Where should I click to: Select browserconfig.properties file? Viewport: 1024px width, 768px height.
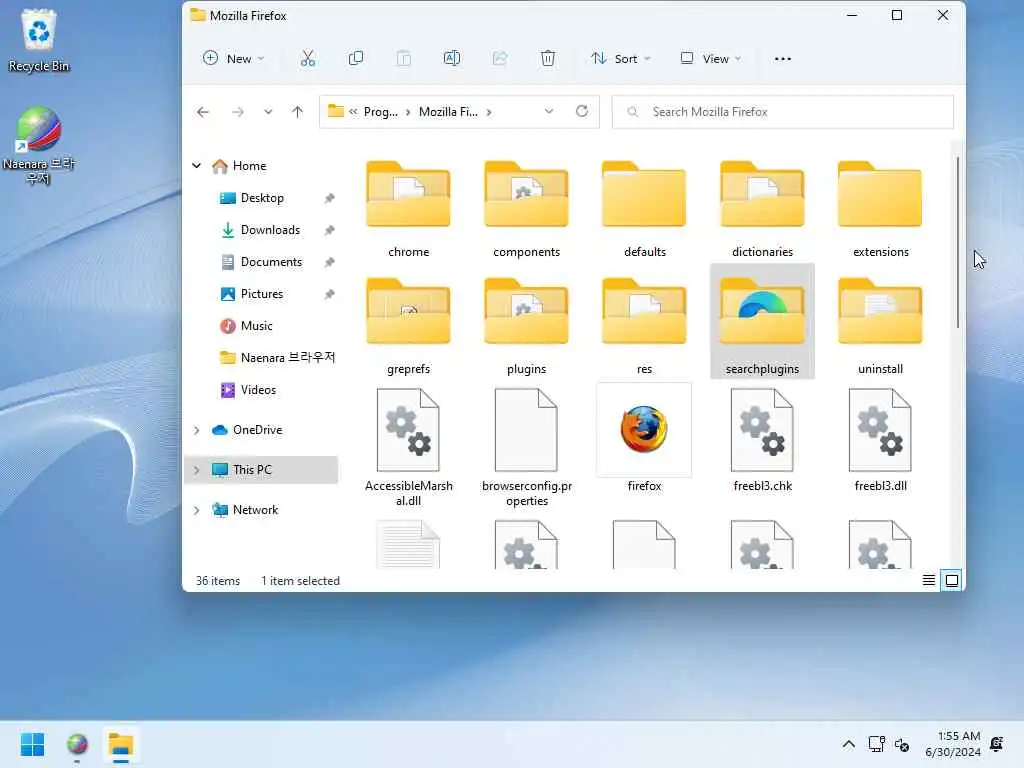tap(526, 446)
